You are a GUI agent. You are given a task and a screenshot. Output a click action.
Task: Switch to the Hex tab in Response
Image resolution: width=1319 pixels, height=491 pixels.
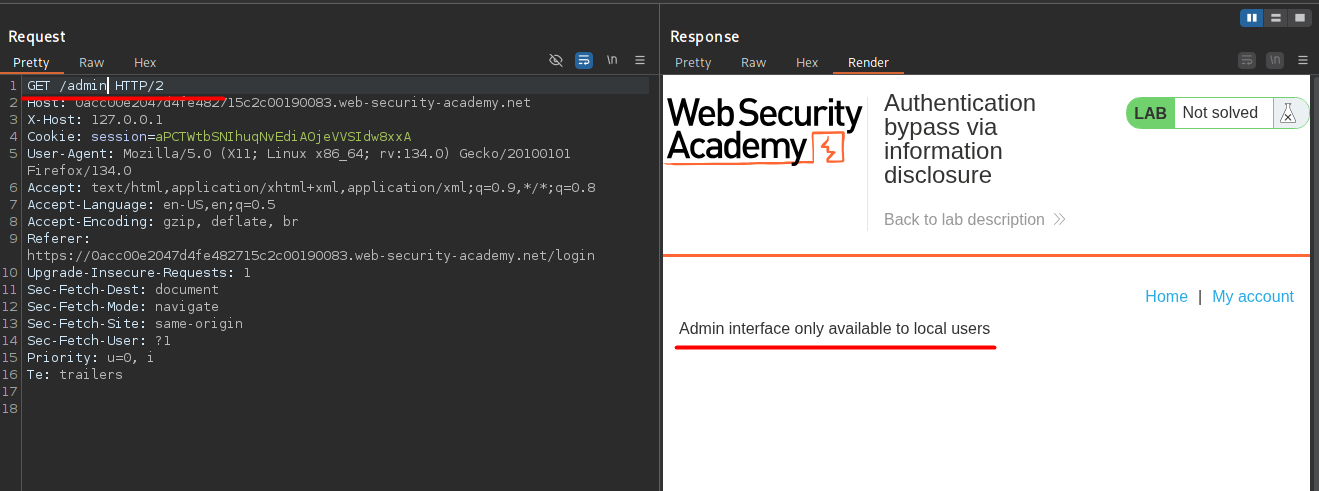(807, 62)
